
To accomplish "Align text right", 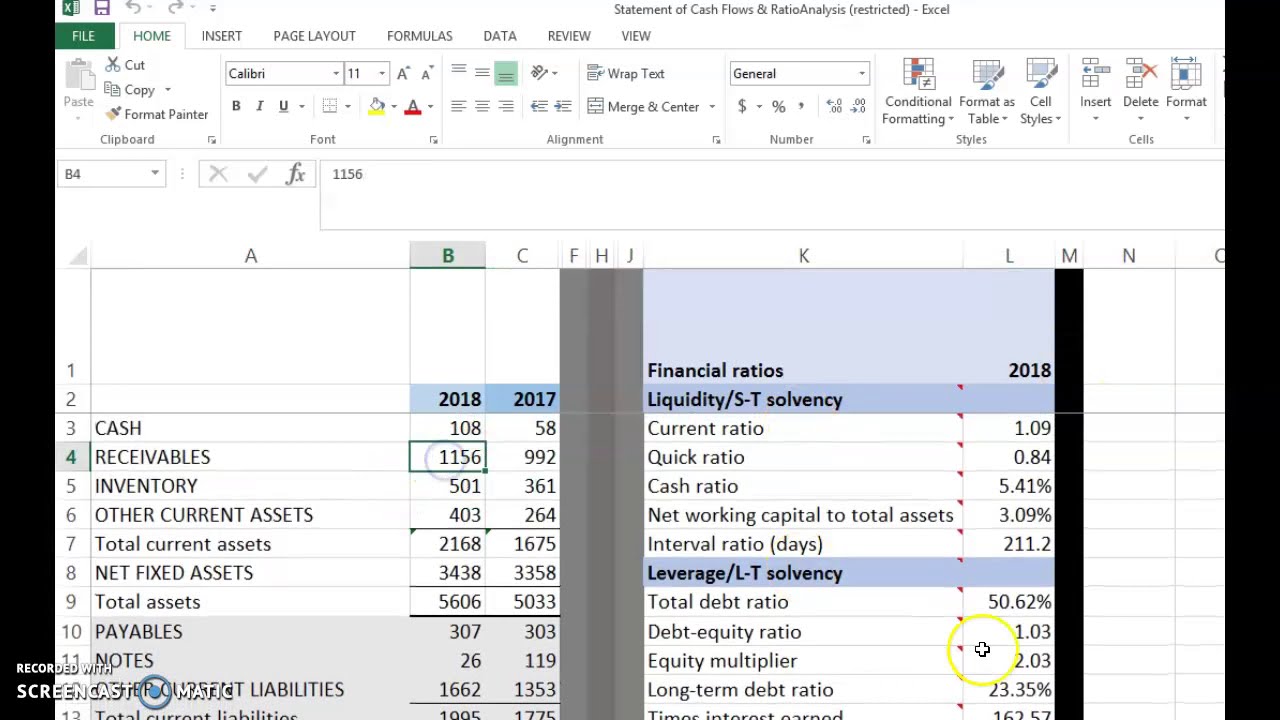I will tap(506, 106).
